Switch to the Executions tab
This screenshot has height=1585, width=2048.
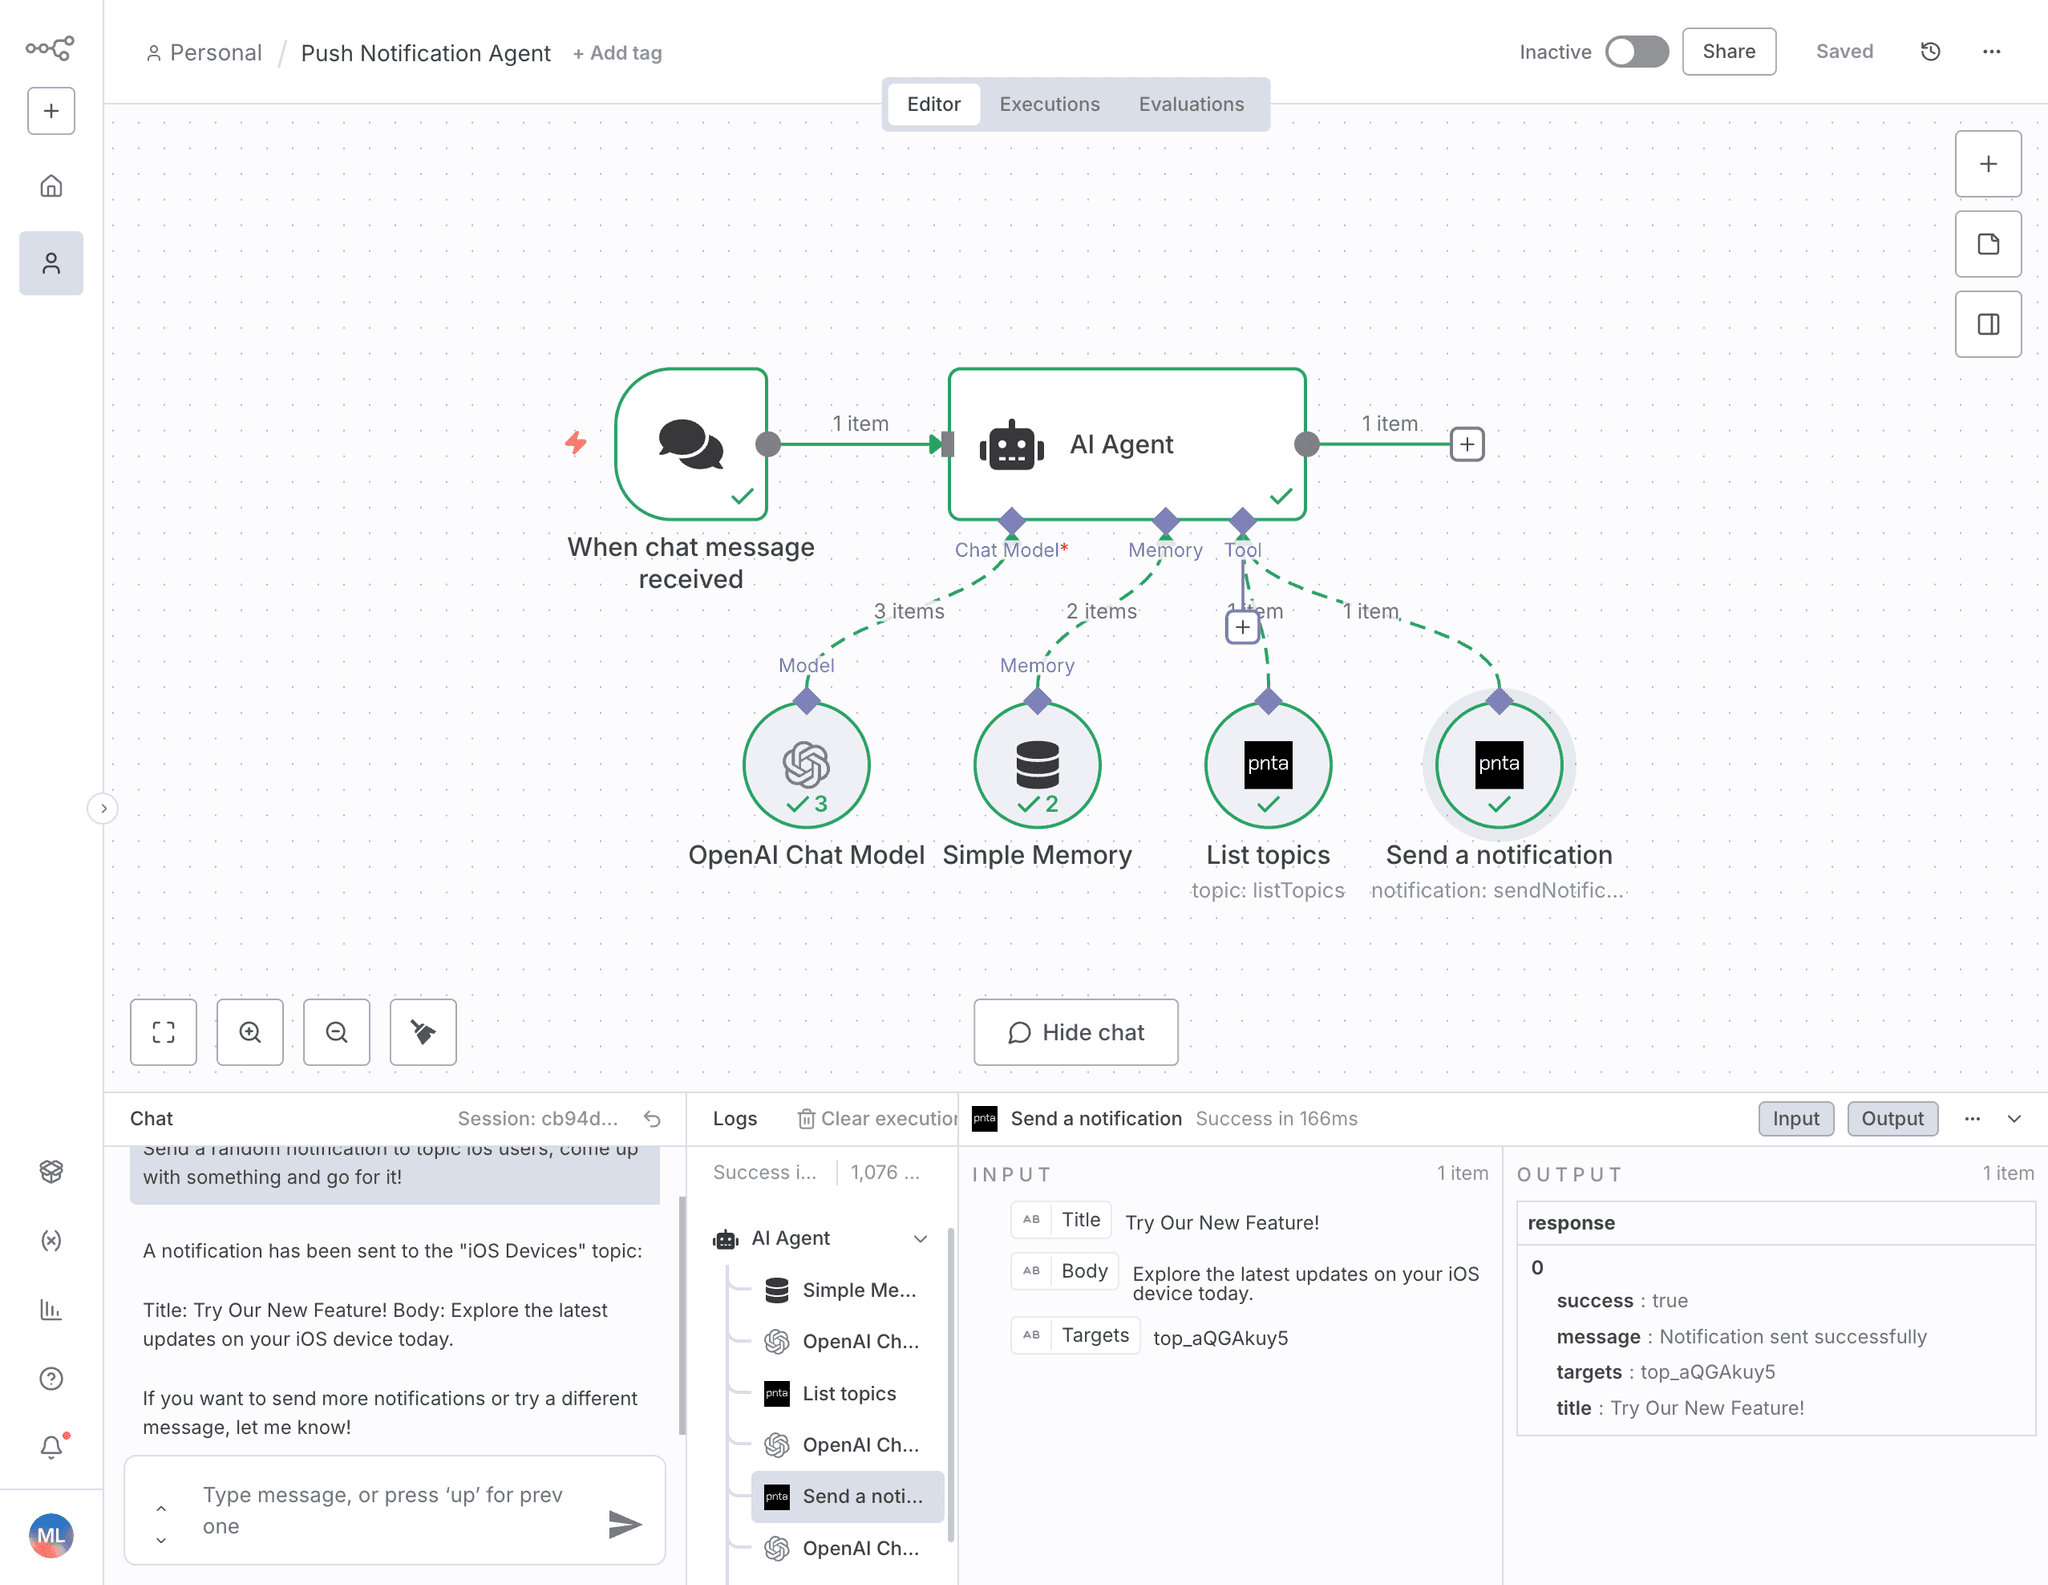click(x=1048, y=104)
